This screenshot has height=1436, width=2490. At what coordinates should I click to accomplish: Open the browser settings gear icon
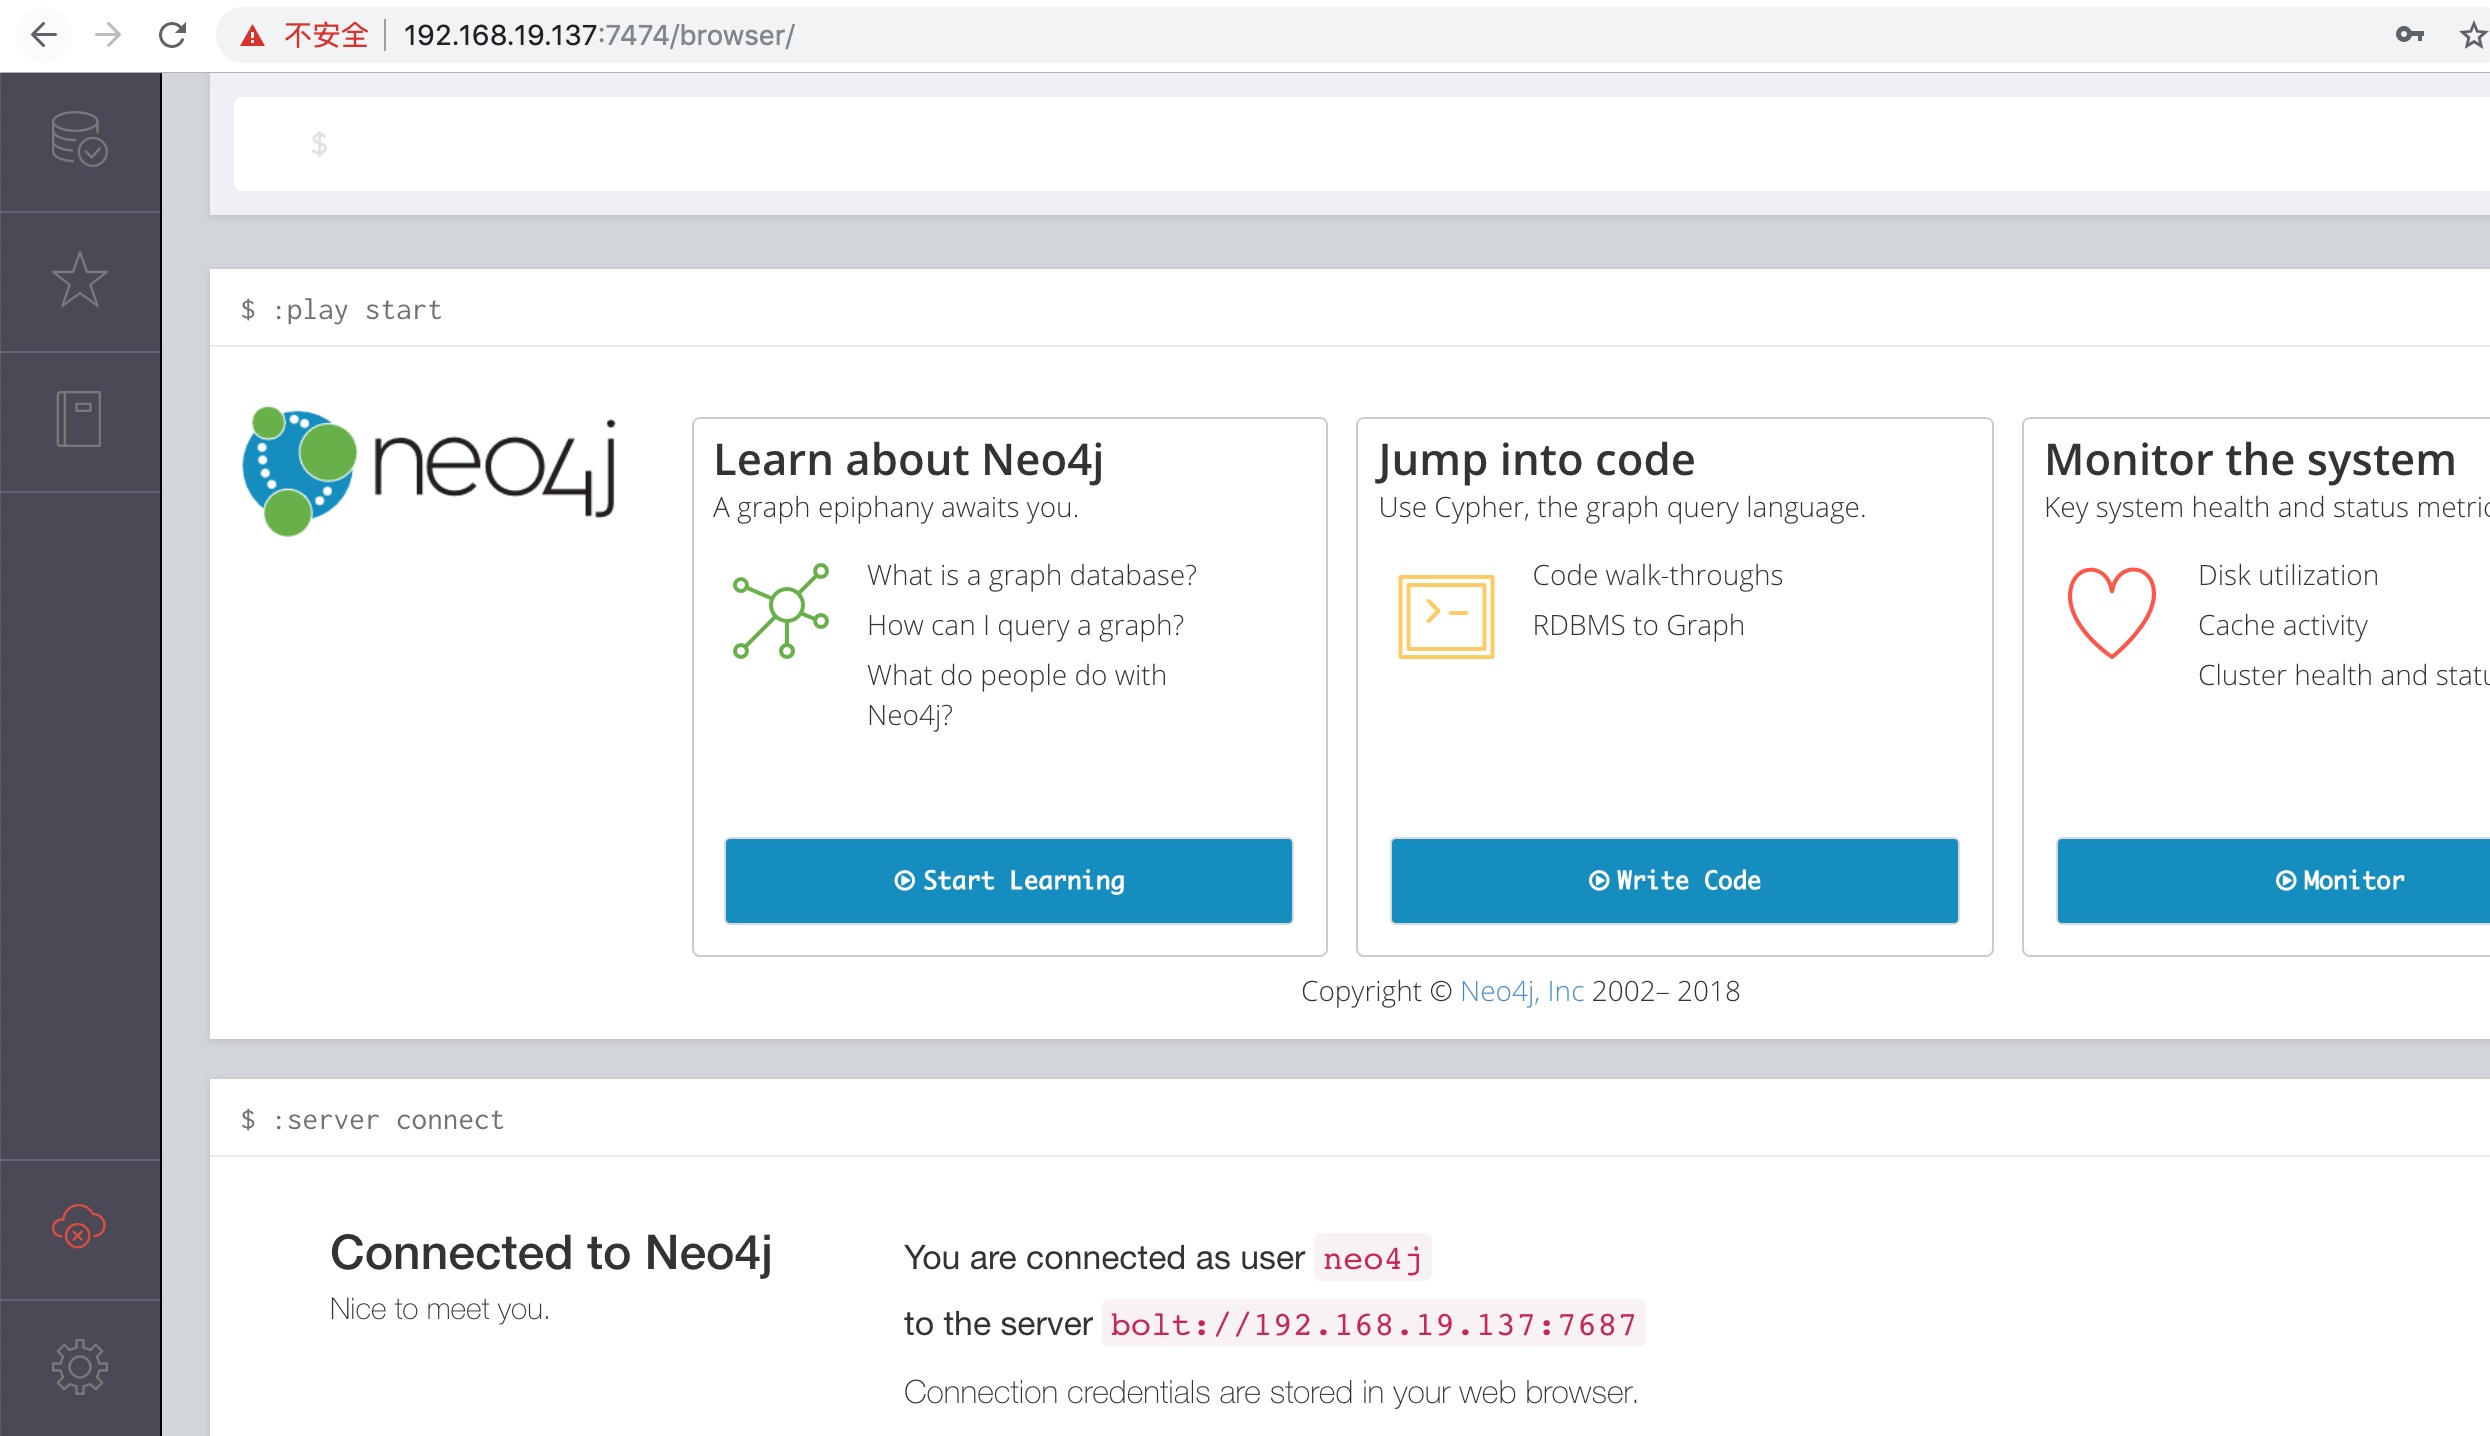[79, 1367]
